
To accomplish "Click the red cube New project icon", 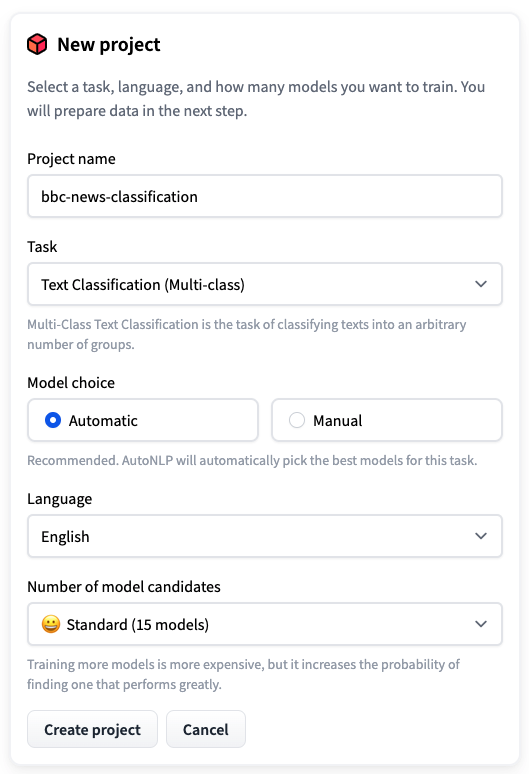I will tap(37, 44).
